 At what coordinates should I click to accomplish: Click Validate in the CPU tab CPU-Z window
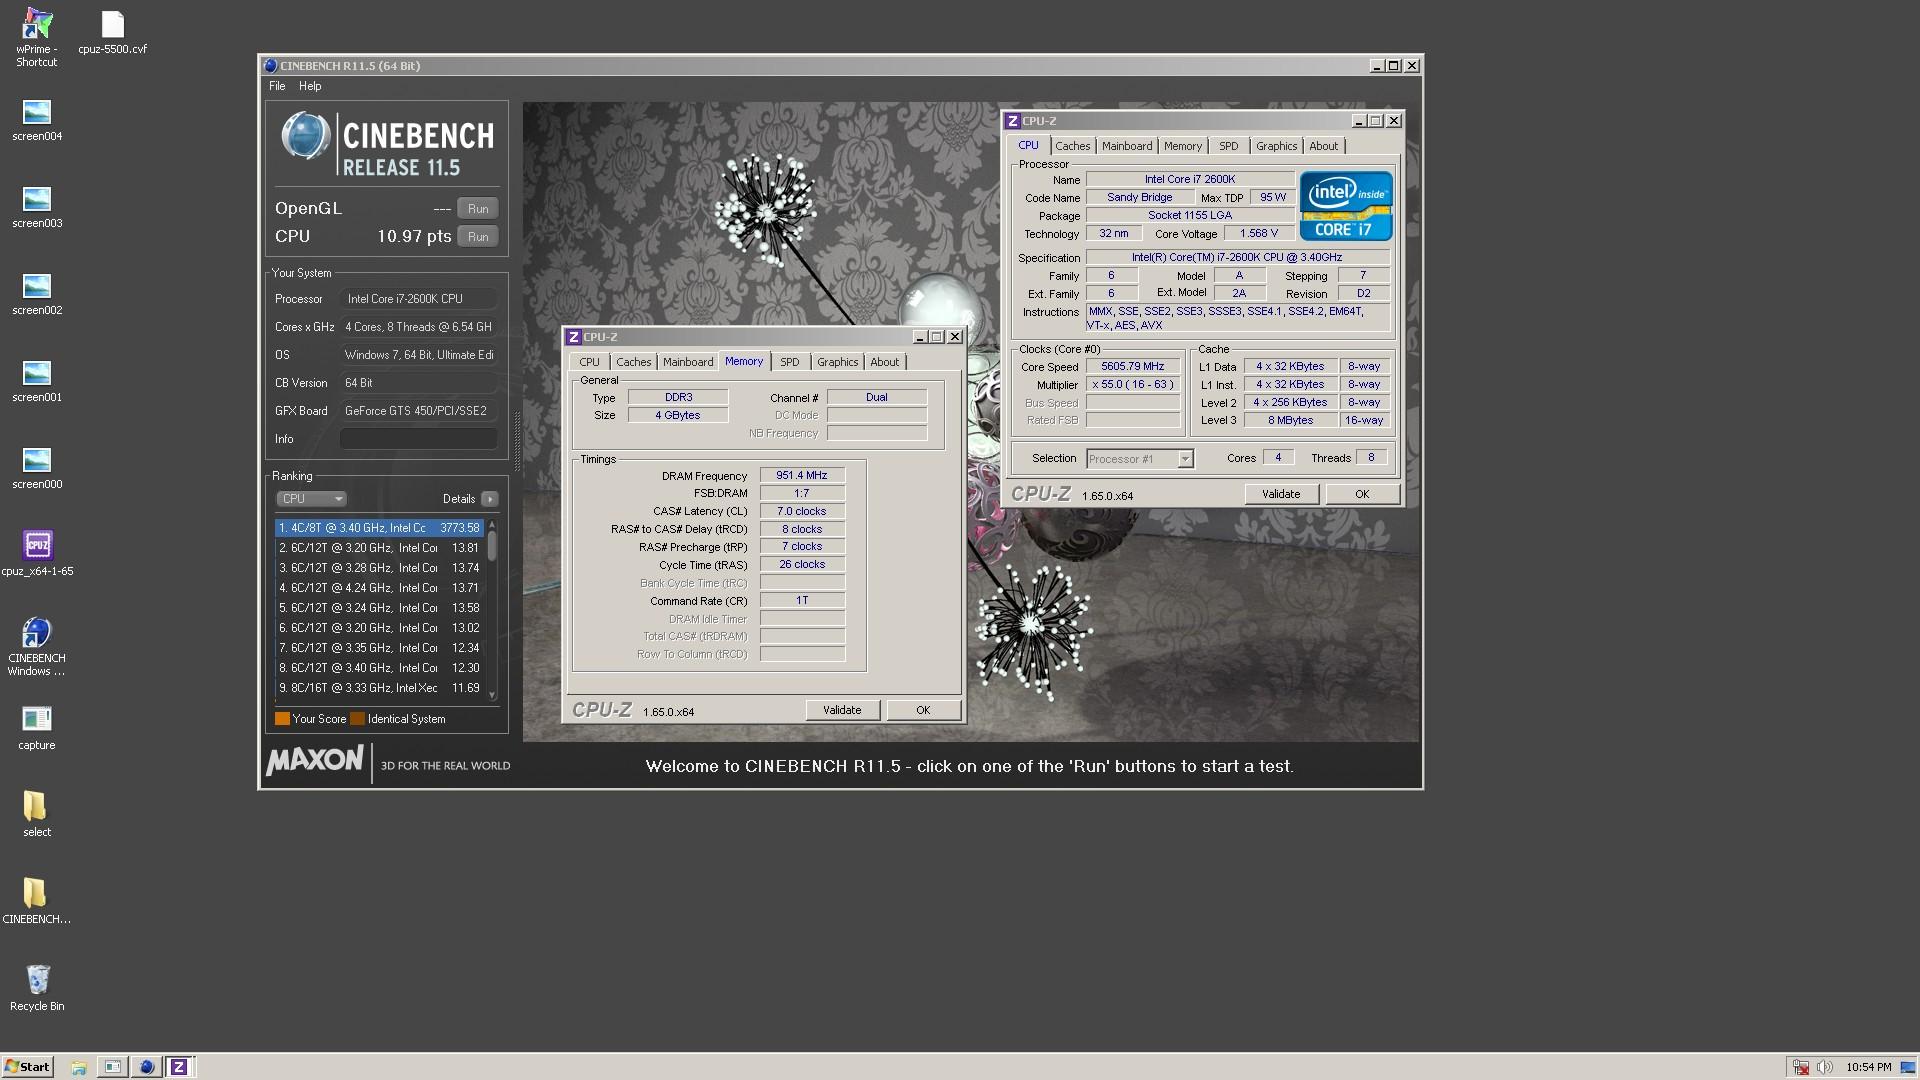(x=1281, y=494)
